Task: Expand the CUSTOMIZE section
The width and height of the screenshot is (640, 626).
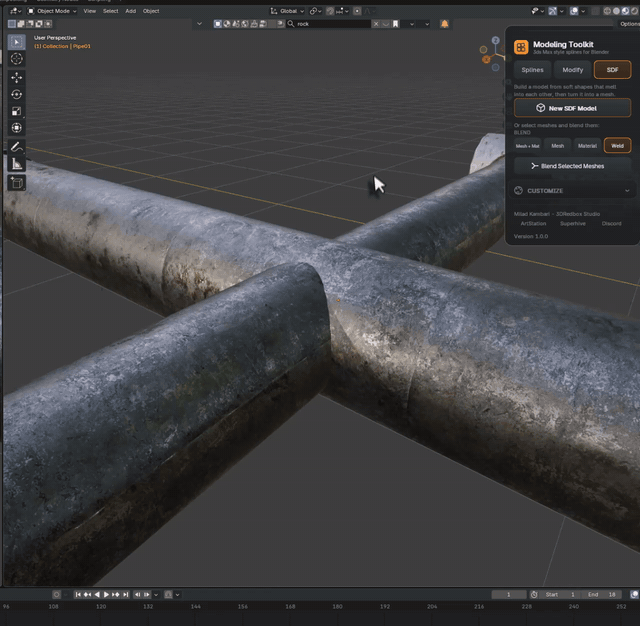Action: tap(572, 191)
